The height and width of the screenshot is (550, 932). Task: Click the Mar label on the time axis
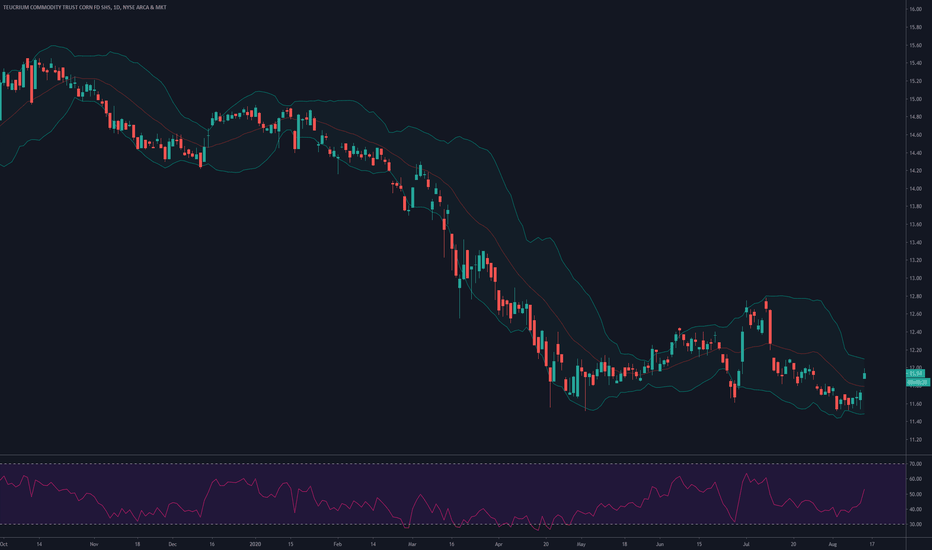[x=412, y=544]
